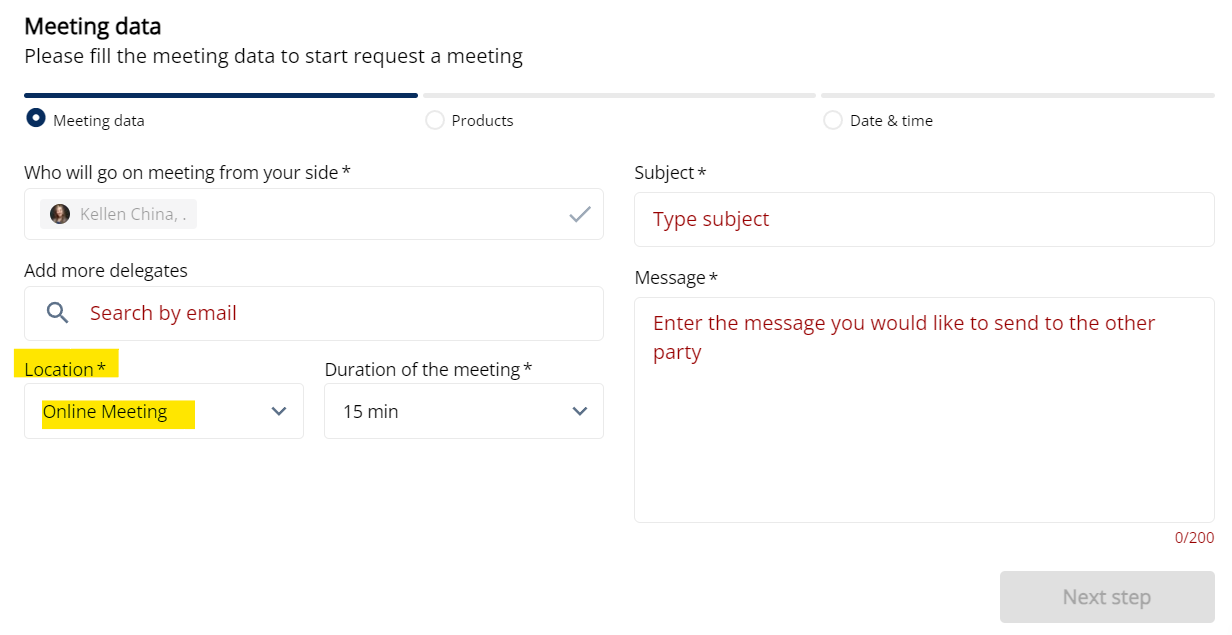The width and height of the screenshot is (1232, 635).
Task: Go to the Date & time step label
Action: (891, 121)
